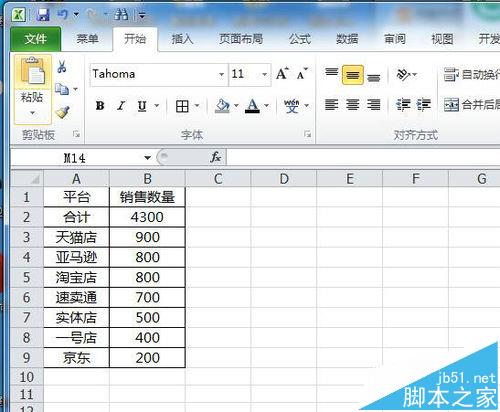Switch to the 页面布局 tab
Viewport: 500px width, 412px height.
tap(241, 39)
